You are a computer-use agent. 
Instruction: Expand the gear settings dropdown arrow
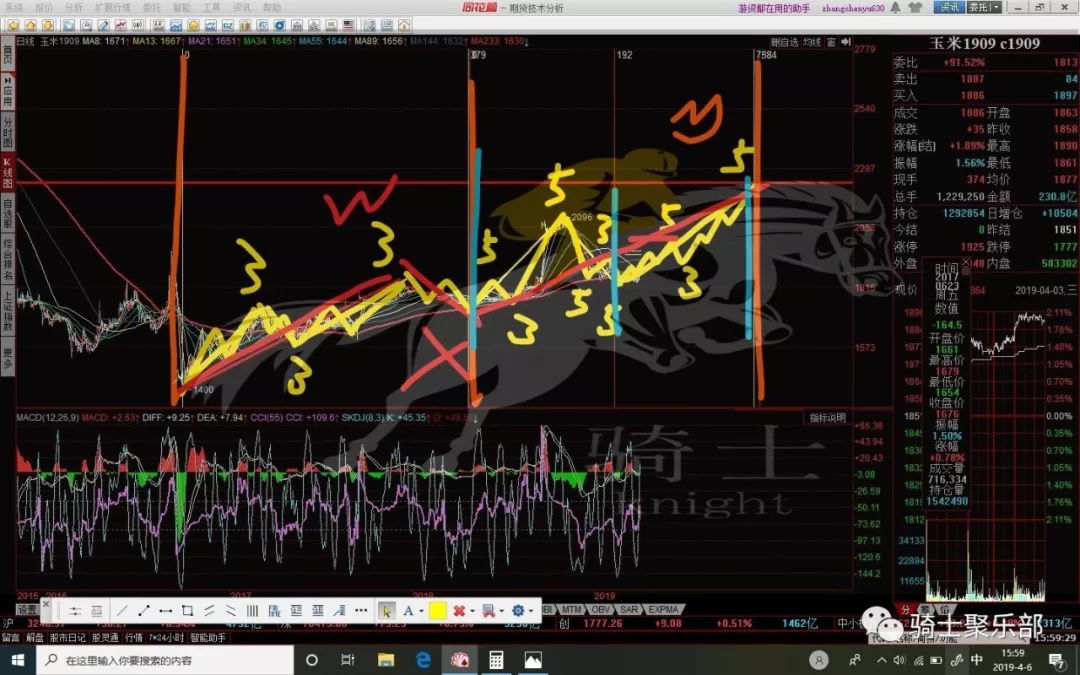[531, 612]
